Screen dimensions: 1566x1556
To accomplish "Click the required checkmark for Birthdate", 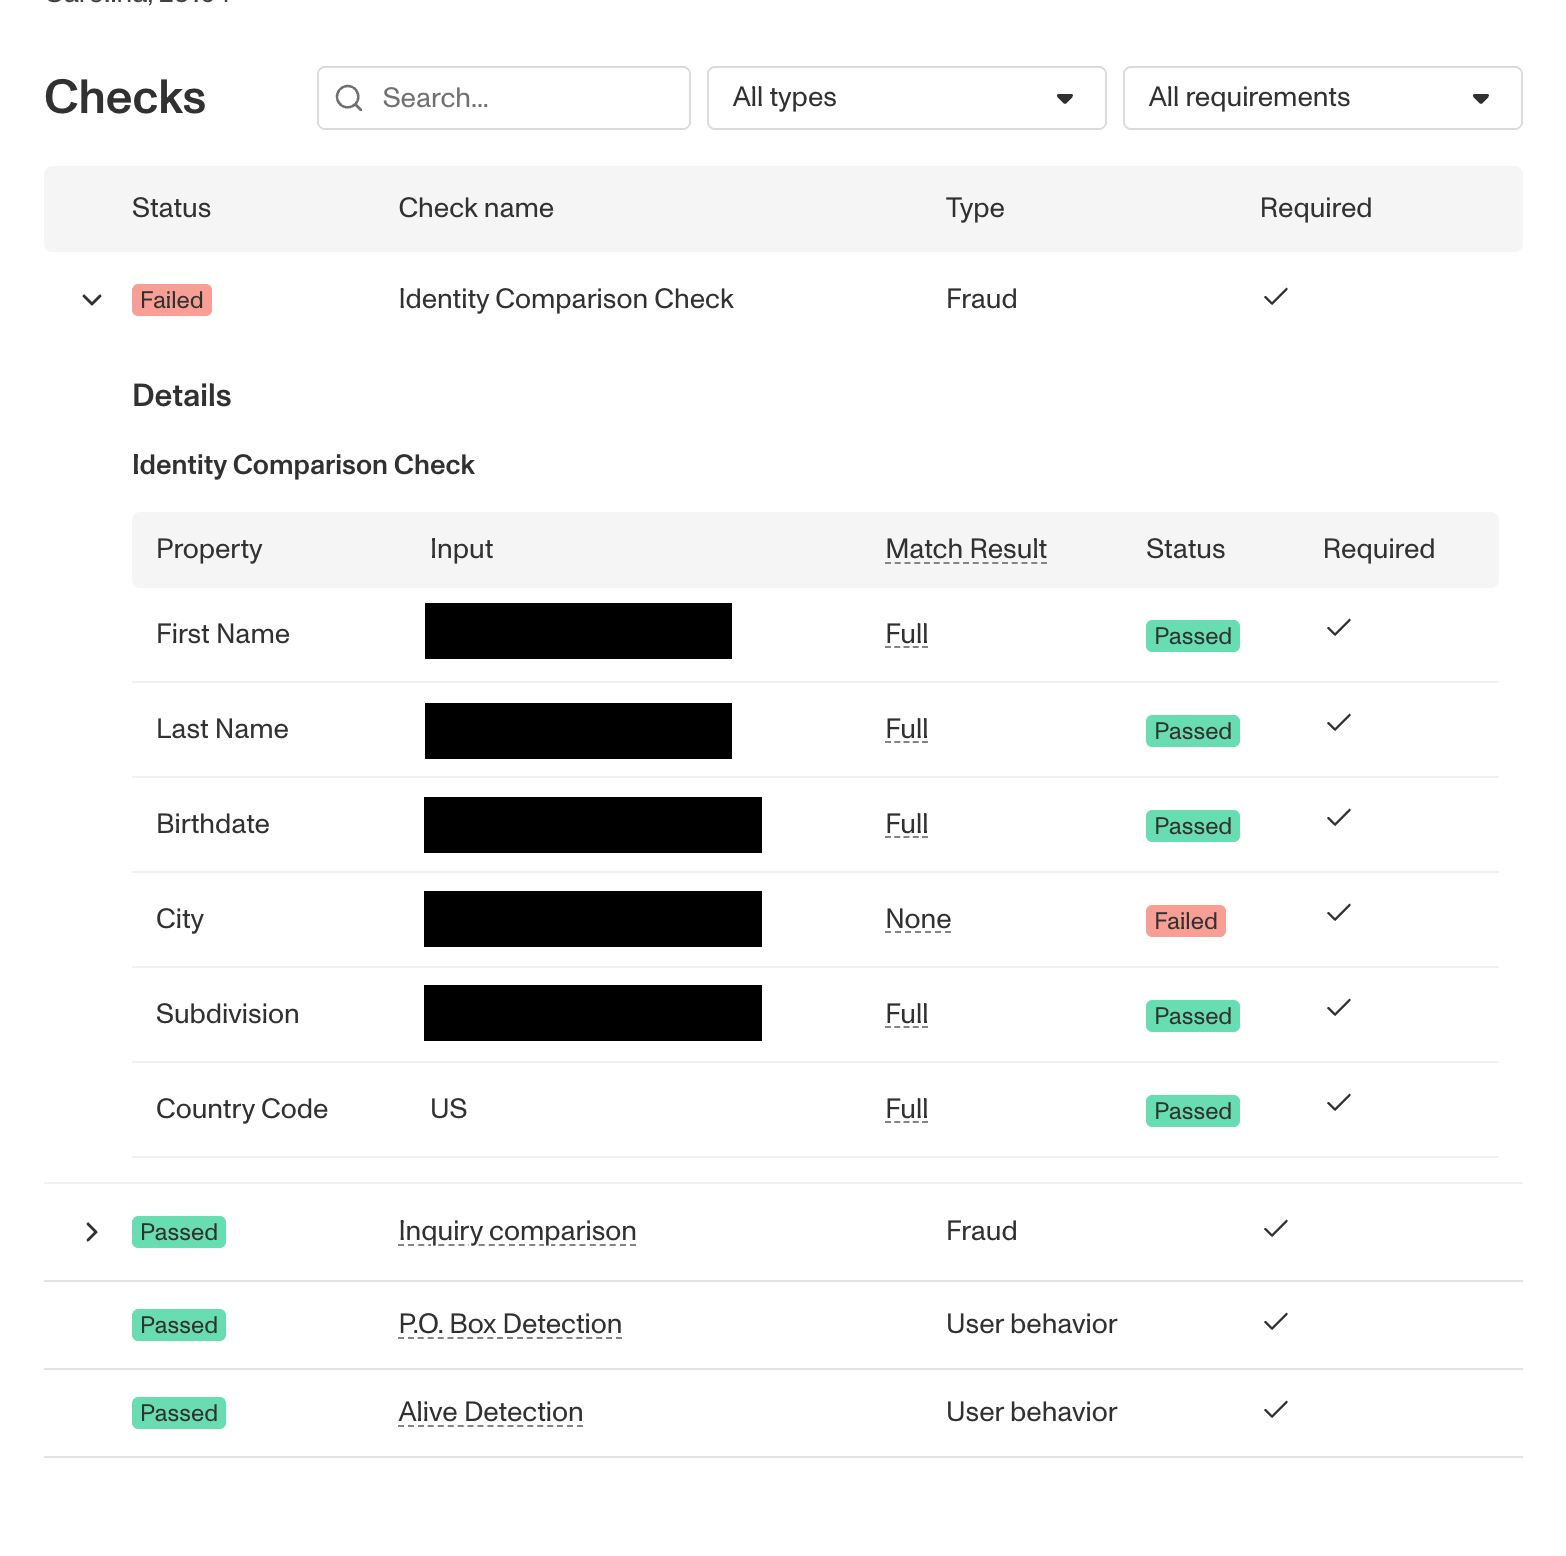I will tap(1339, 818).
